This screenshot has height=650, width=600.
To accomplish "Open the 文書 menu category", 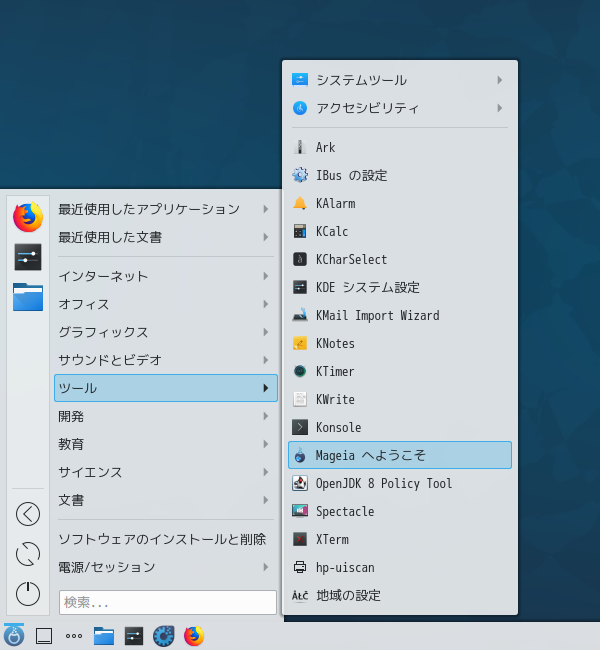I will [166, 500].
